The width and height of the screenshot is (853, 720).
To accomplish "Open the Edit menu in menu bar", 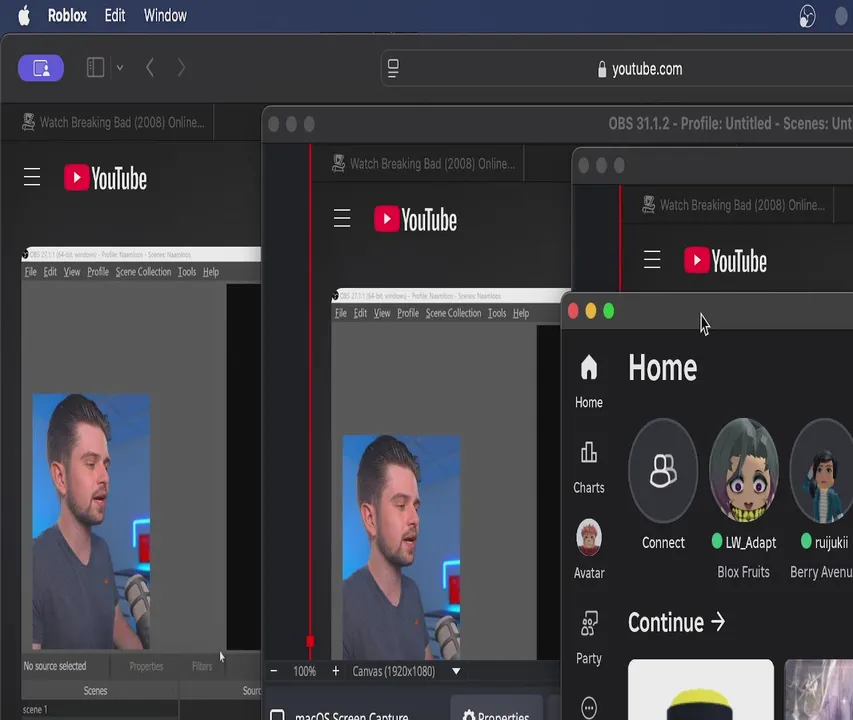I will 115,16.
